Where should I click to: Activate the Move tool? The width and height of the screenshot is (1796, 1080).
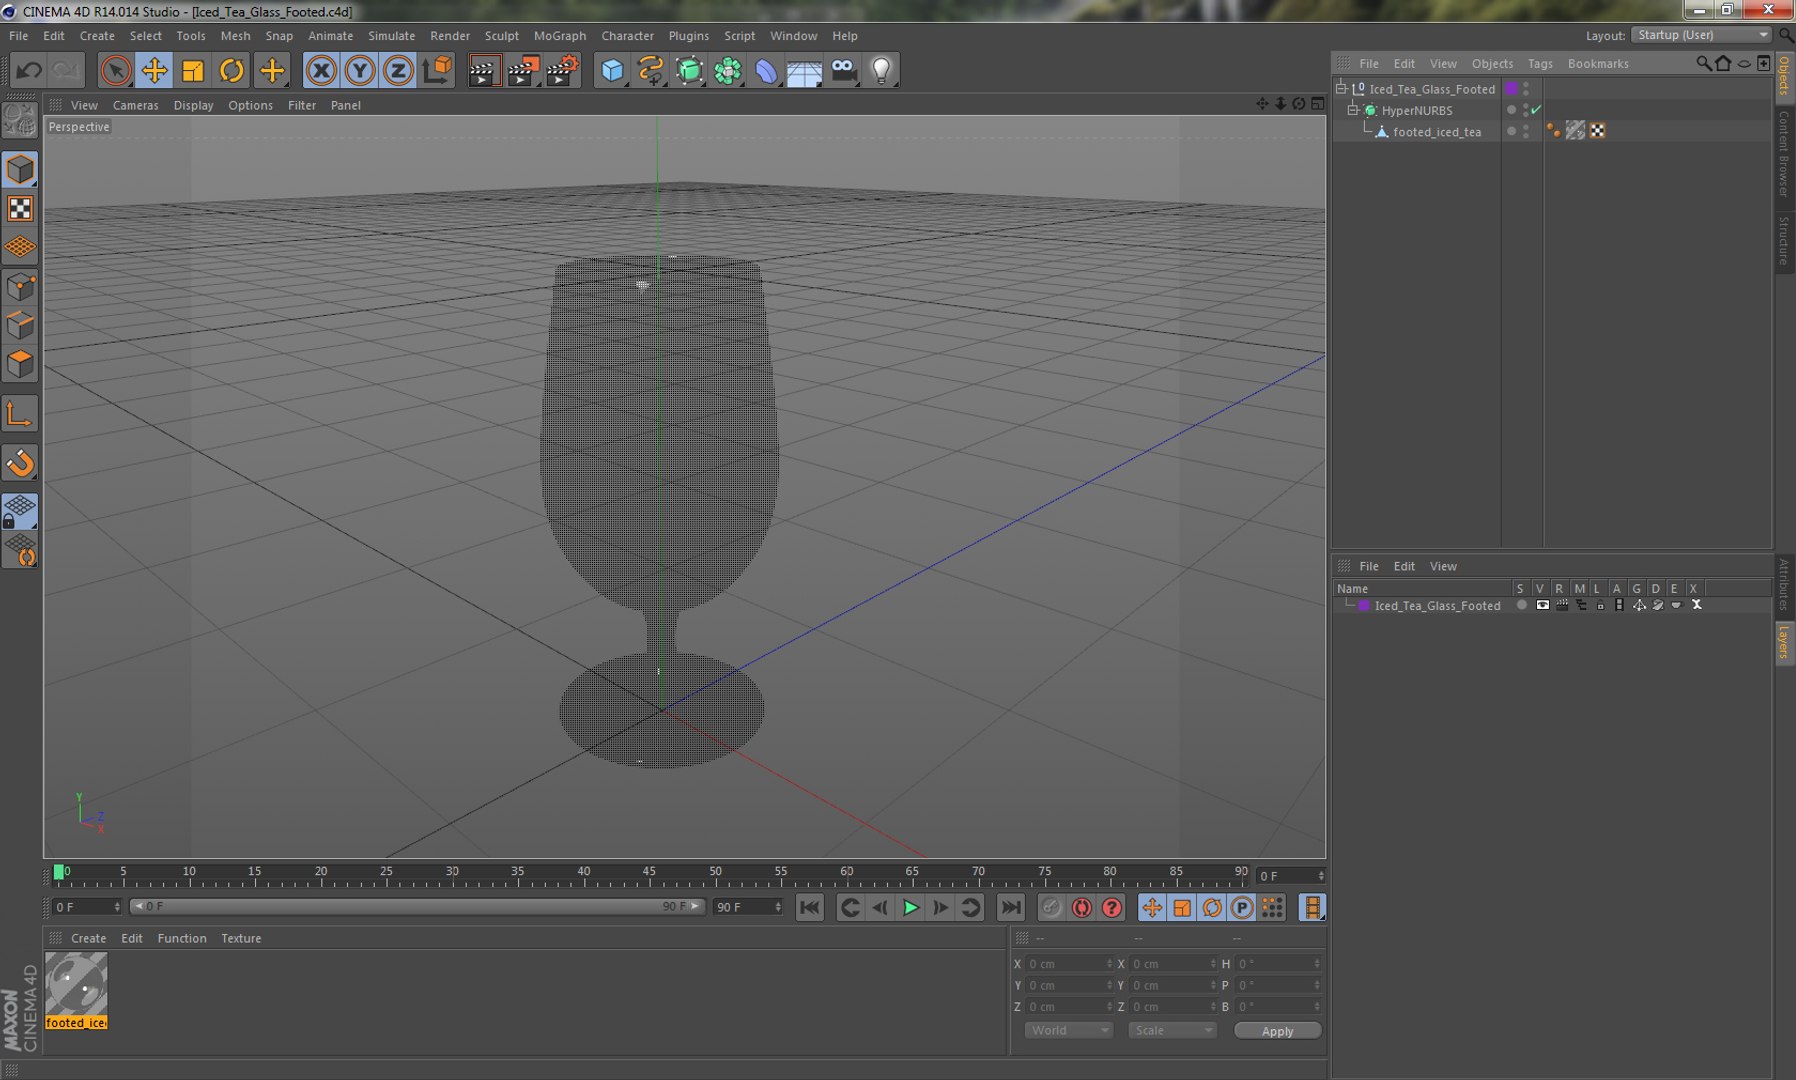pos(154,70)
